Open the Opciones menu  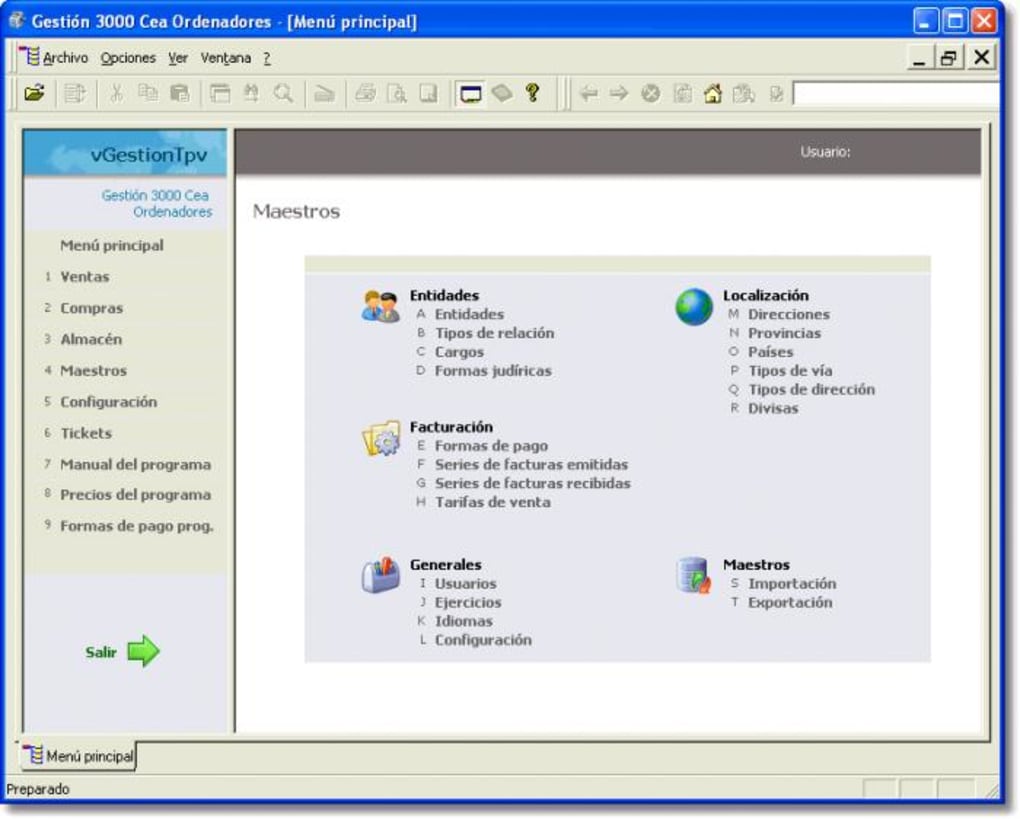point(128,58)
